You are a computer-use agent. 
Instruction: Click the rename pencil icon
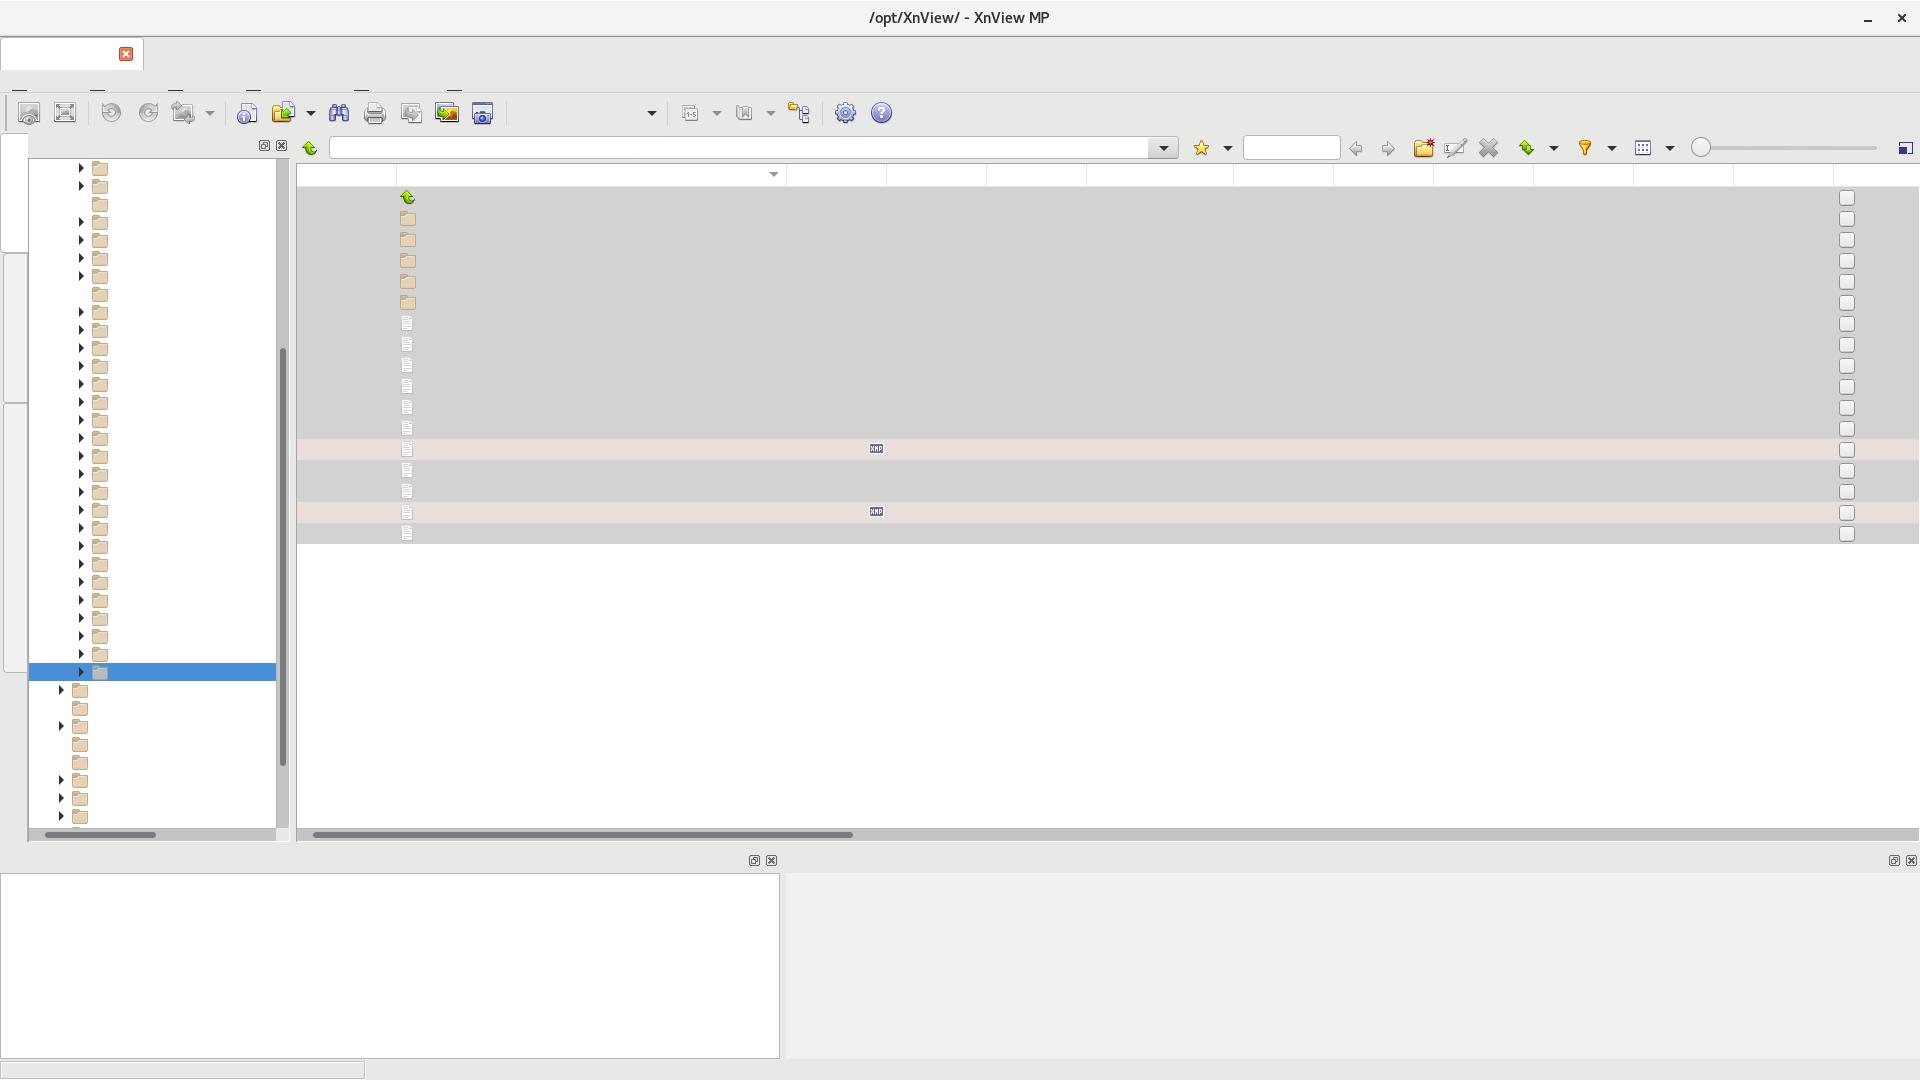1455,148
